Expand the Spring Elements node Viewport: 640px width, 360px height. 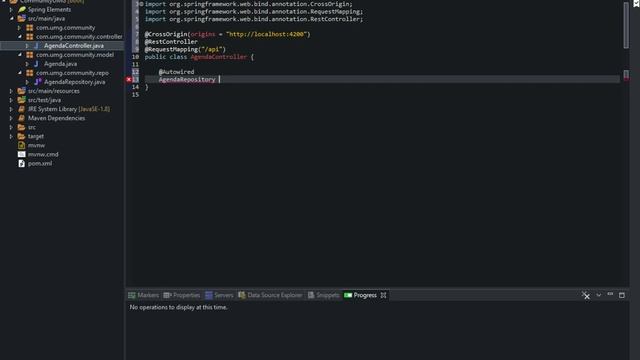11,9
